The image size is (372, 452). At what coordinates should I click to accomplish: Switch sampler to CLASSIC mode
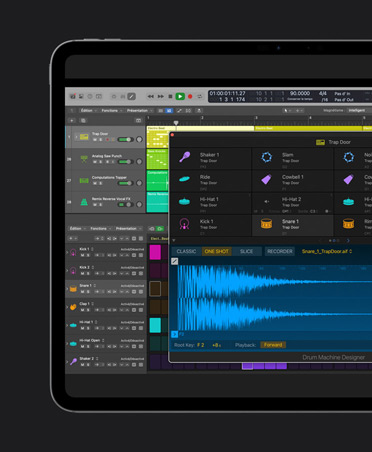tap(186, 251)
